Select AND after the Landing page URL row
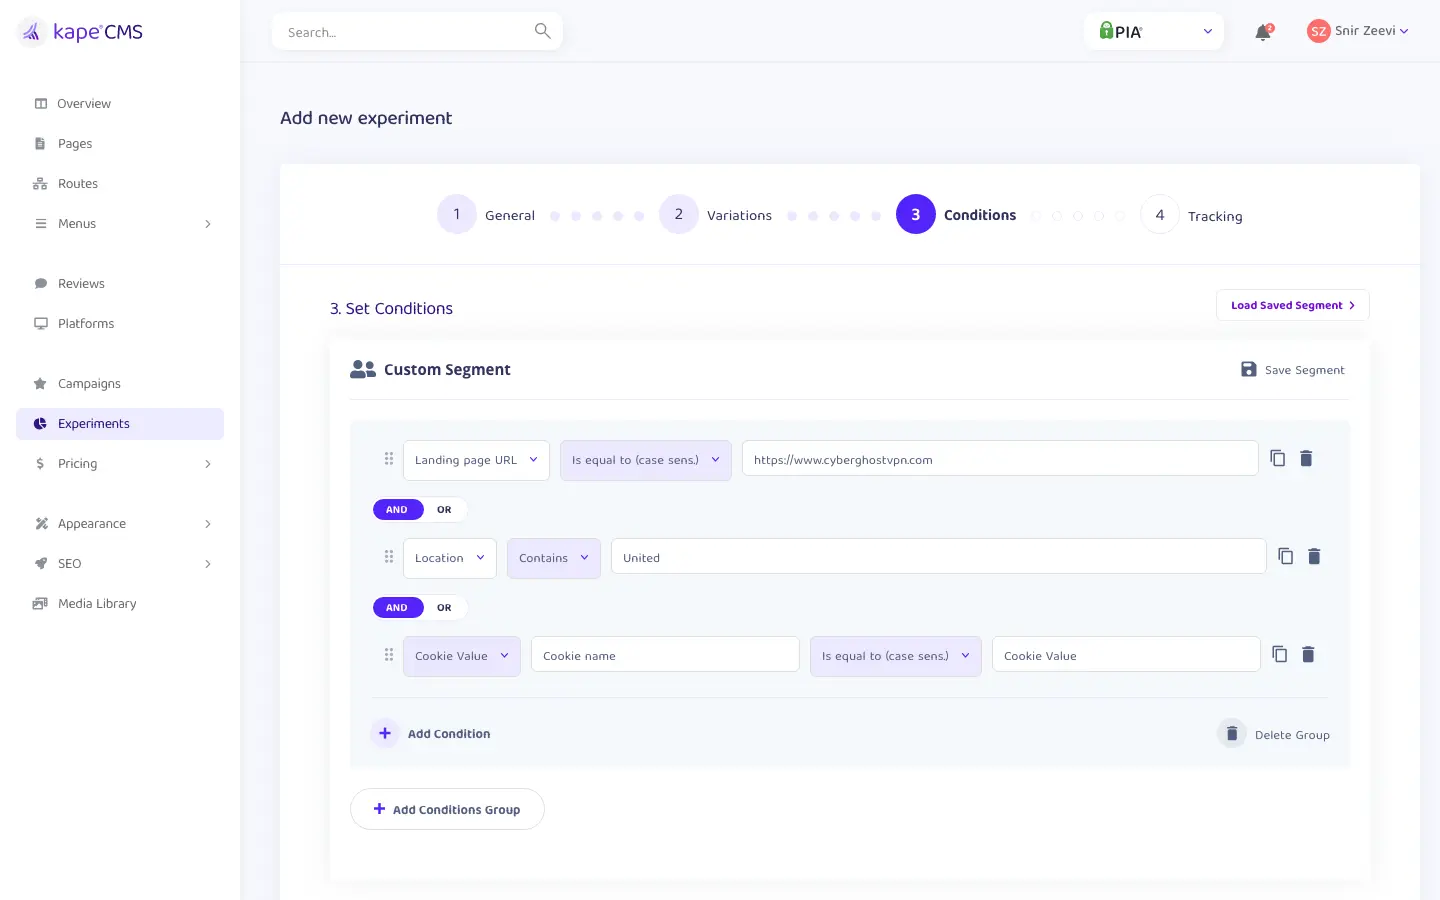This screenshot has height=900, width=1440. coord(397,509)
